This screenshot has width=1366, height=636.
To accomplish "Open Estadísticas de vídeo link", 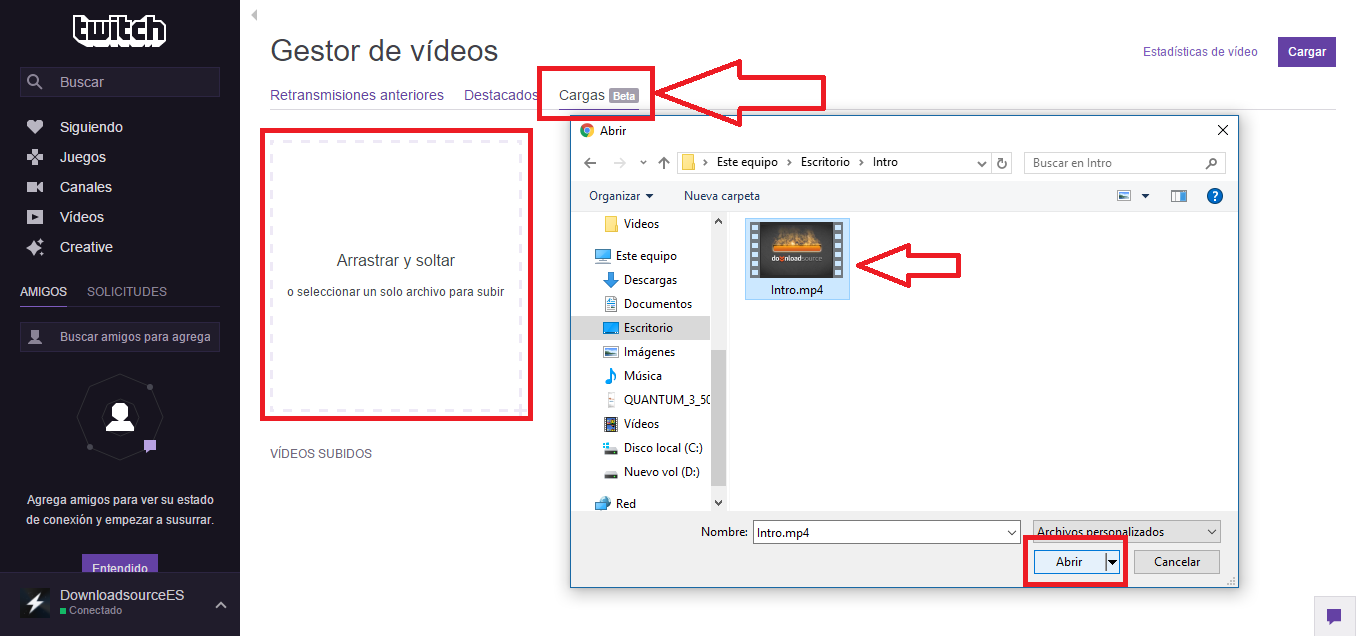I will click(1200, 52).
